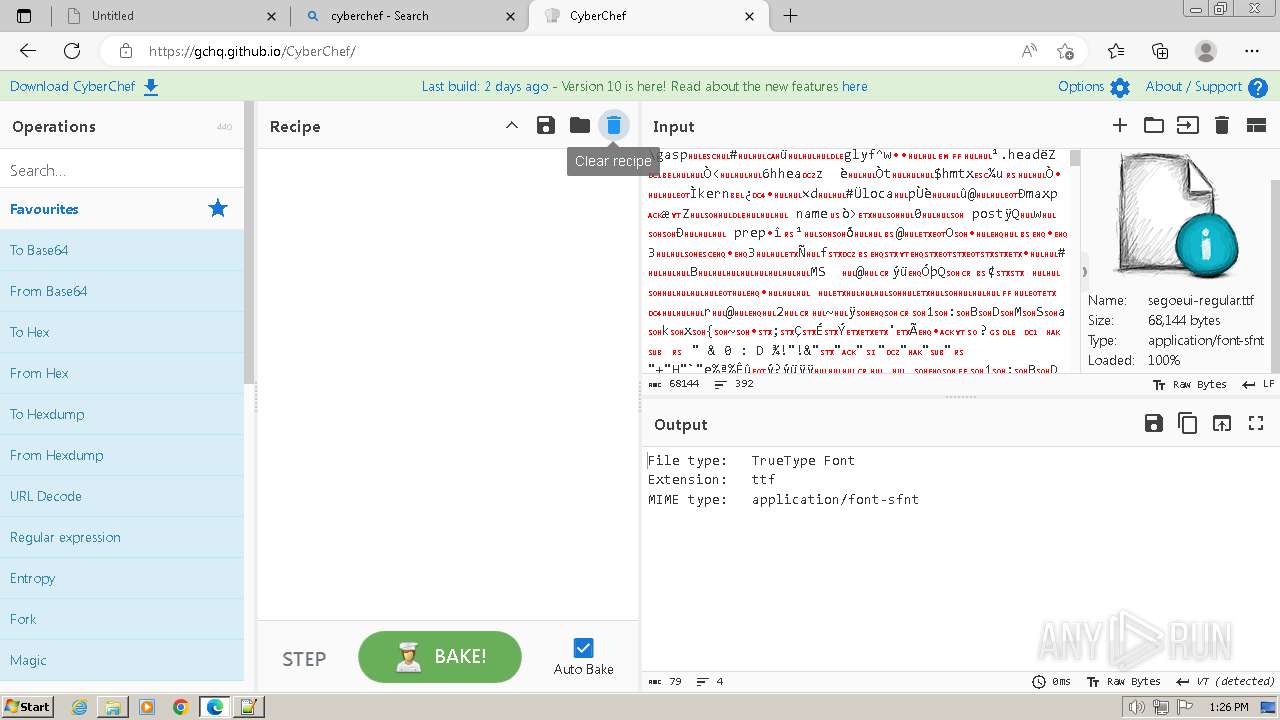Add page to favorites star
The width and height of the screenshot is (1280, 720).
[1065, 51]
